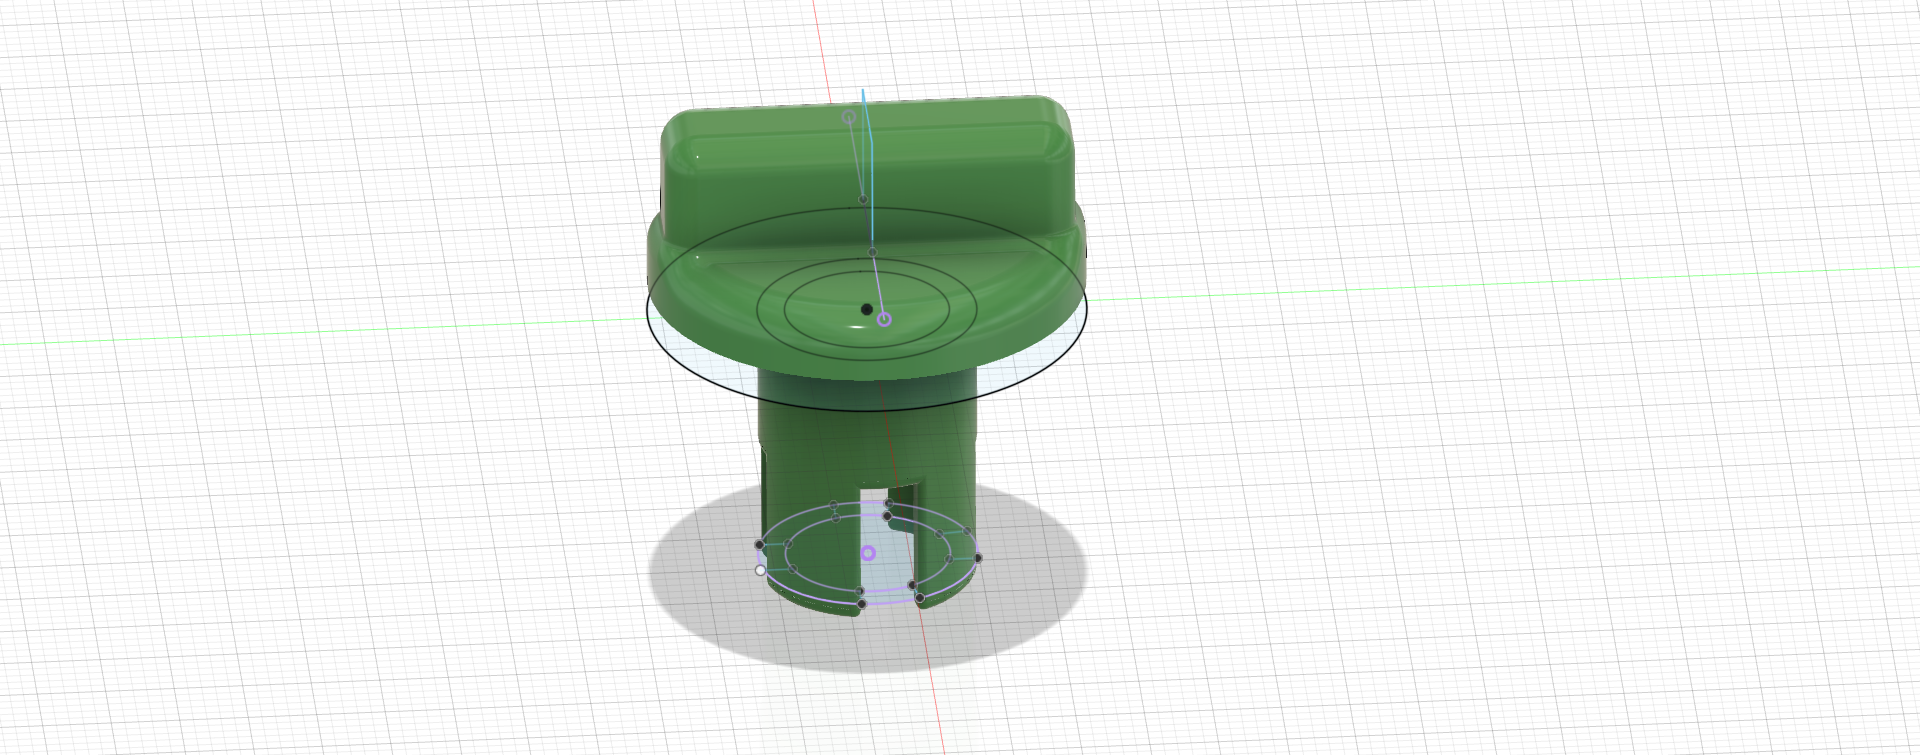Select the white sketch point on the bottom sketch
1920x755 pixels.
pyautogui.click(x=760, y=570)
